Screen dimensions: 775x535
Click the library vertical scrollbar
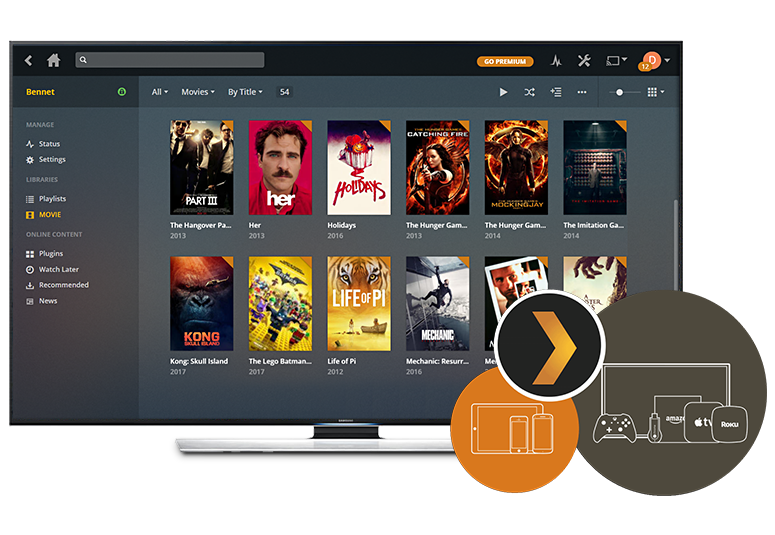(675, 245)
